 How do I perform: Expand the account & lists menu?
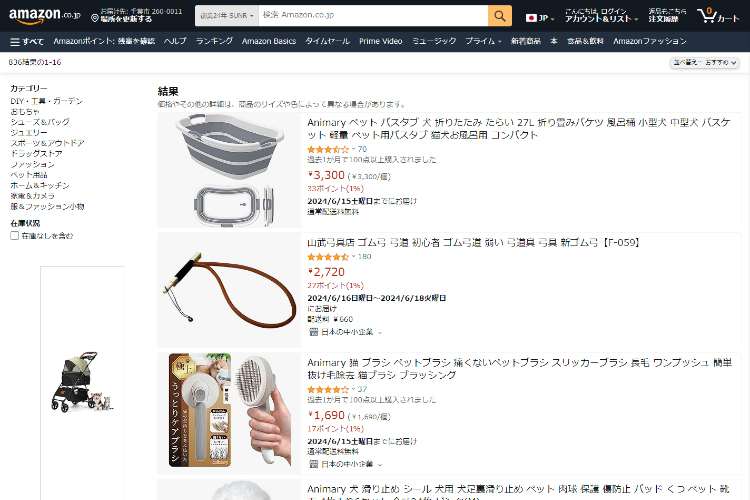coord(601,15)
